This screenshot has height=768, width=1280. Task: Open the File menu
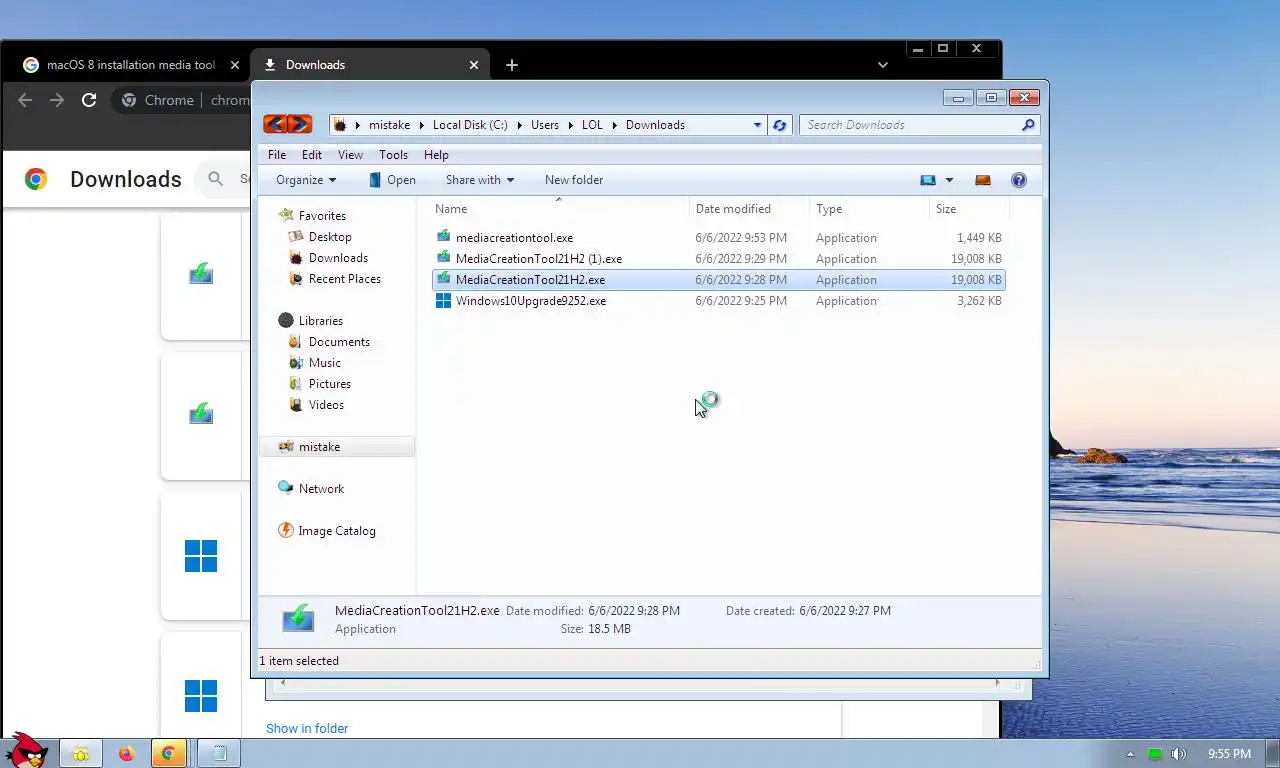point(277,155)
